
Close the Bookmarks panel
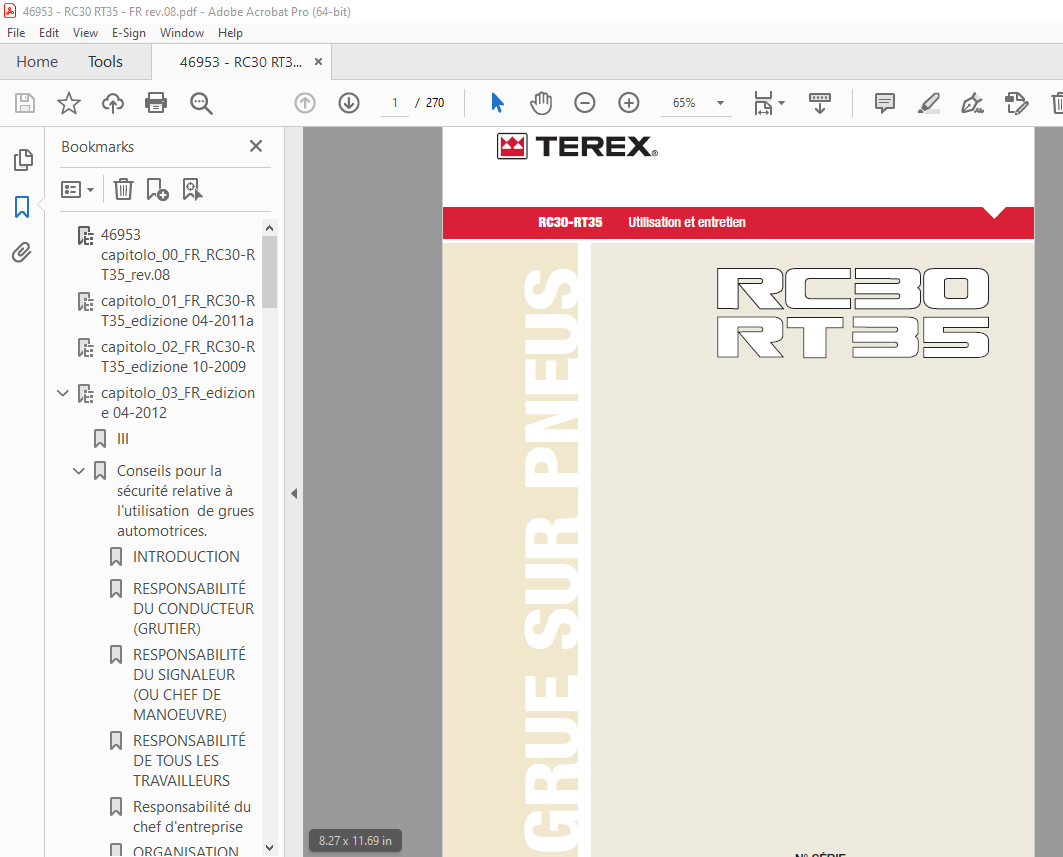pos(256,146)
